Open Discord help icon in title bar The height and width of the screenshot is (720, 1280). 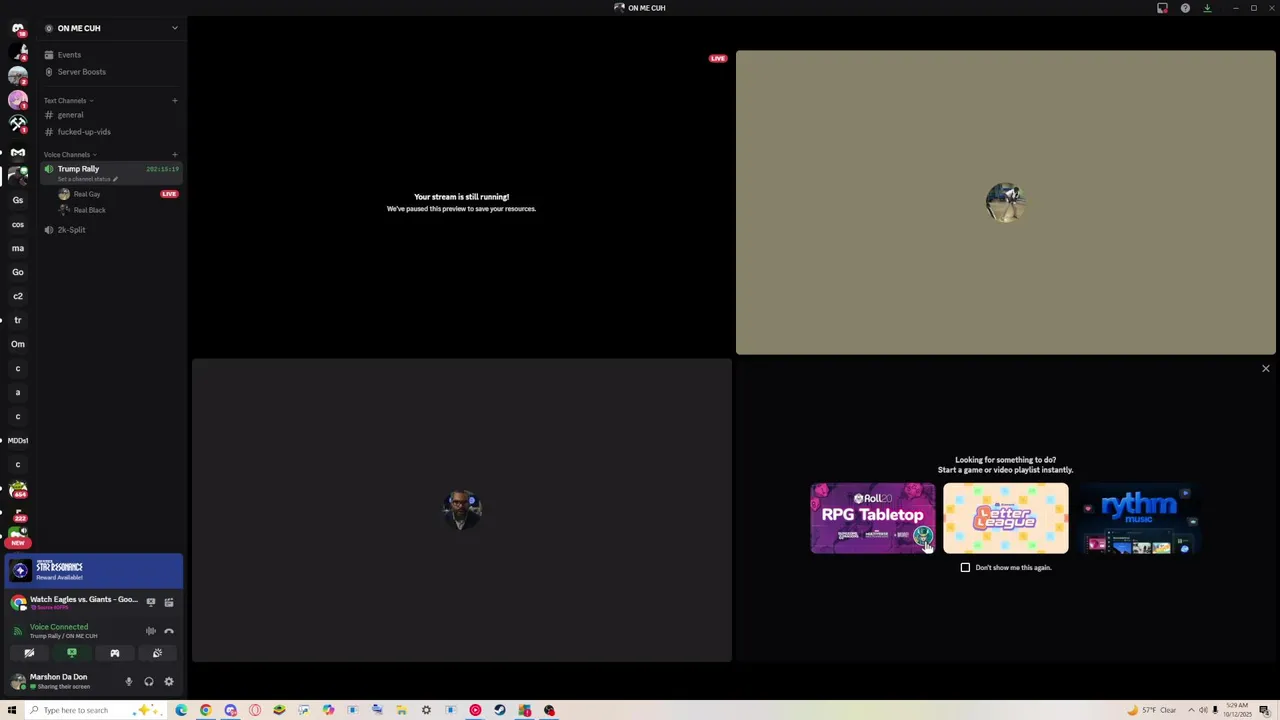(x=1185, y=8)
